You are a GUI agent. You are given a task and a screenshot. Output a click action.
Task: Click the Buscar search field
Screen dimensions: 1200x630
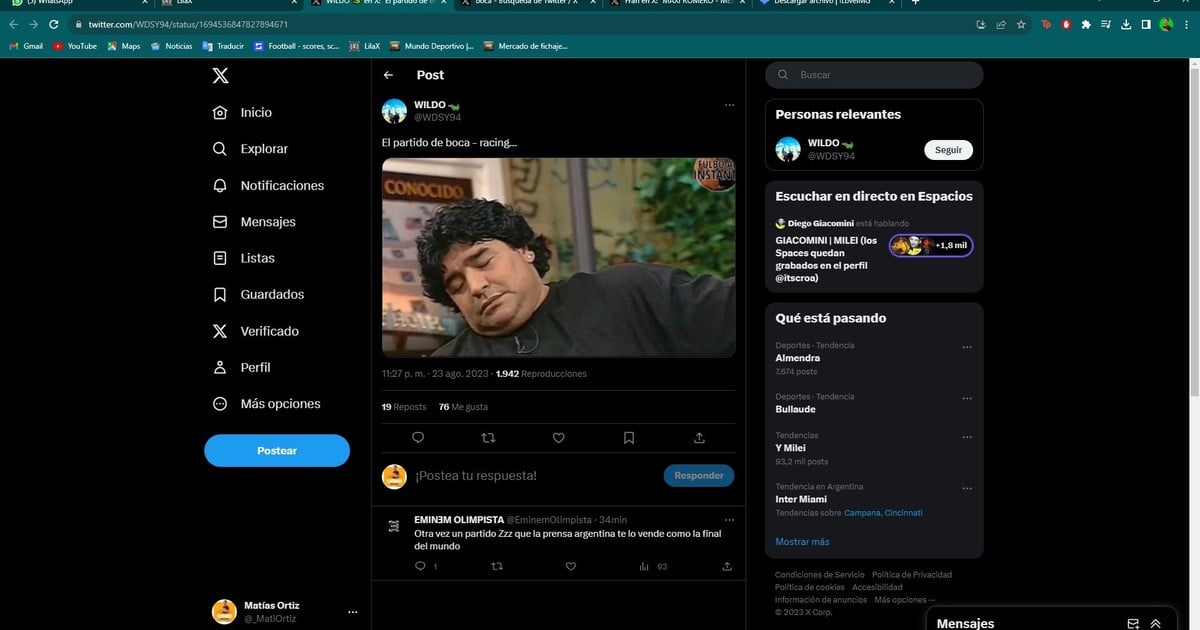tap(874, 75)
